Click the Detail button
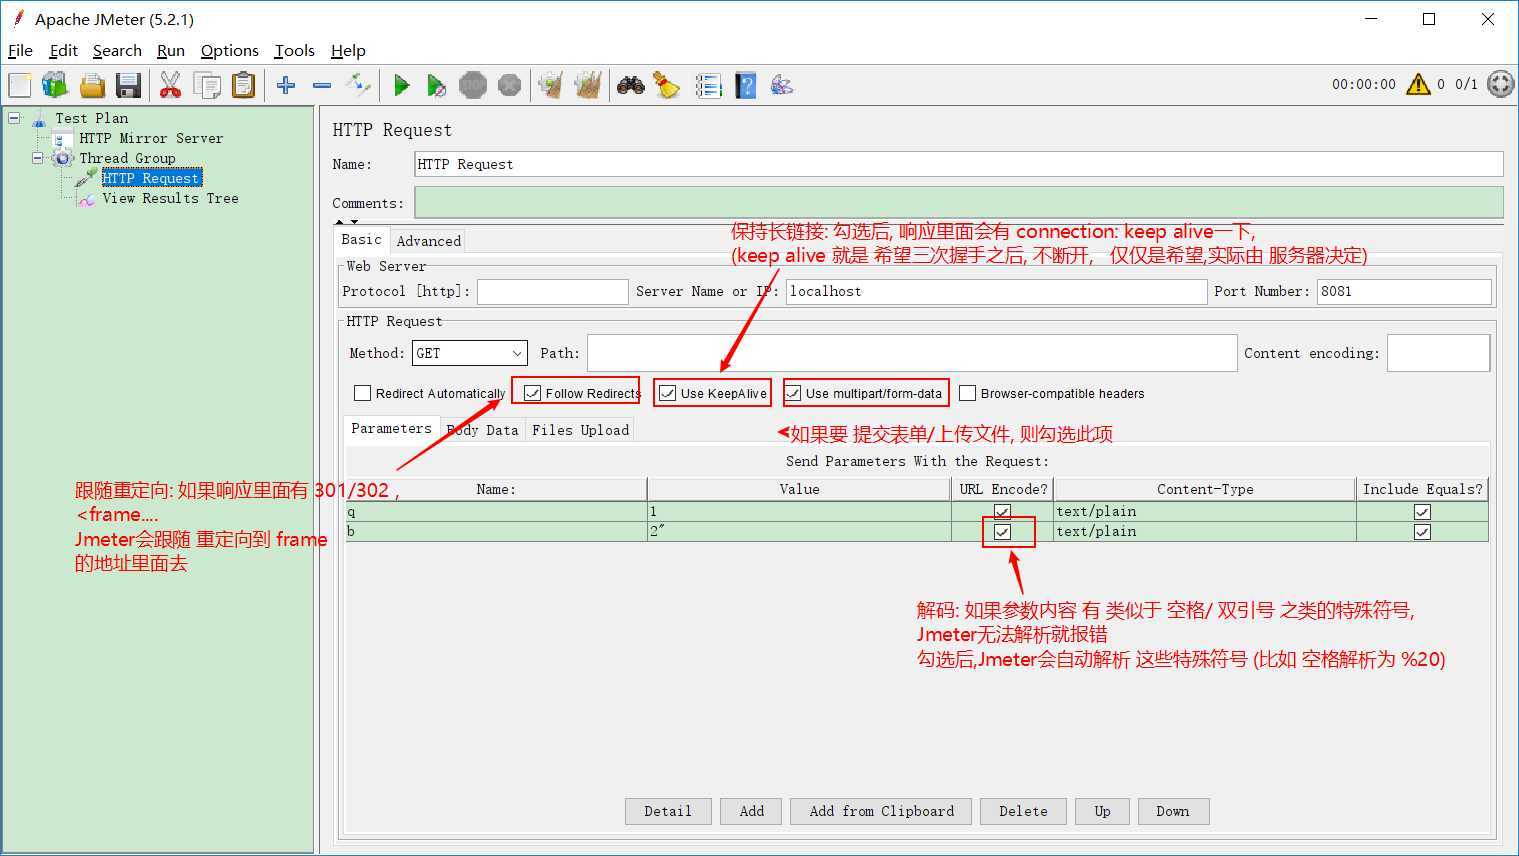Screen dimensions: 1519x856 pos(668,811)
